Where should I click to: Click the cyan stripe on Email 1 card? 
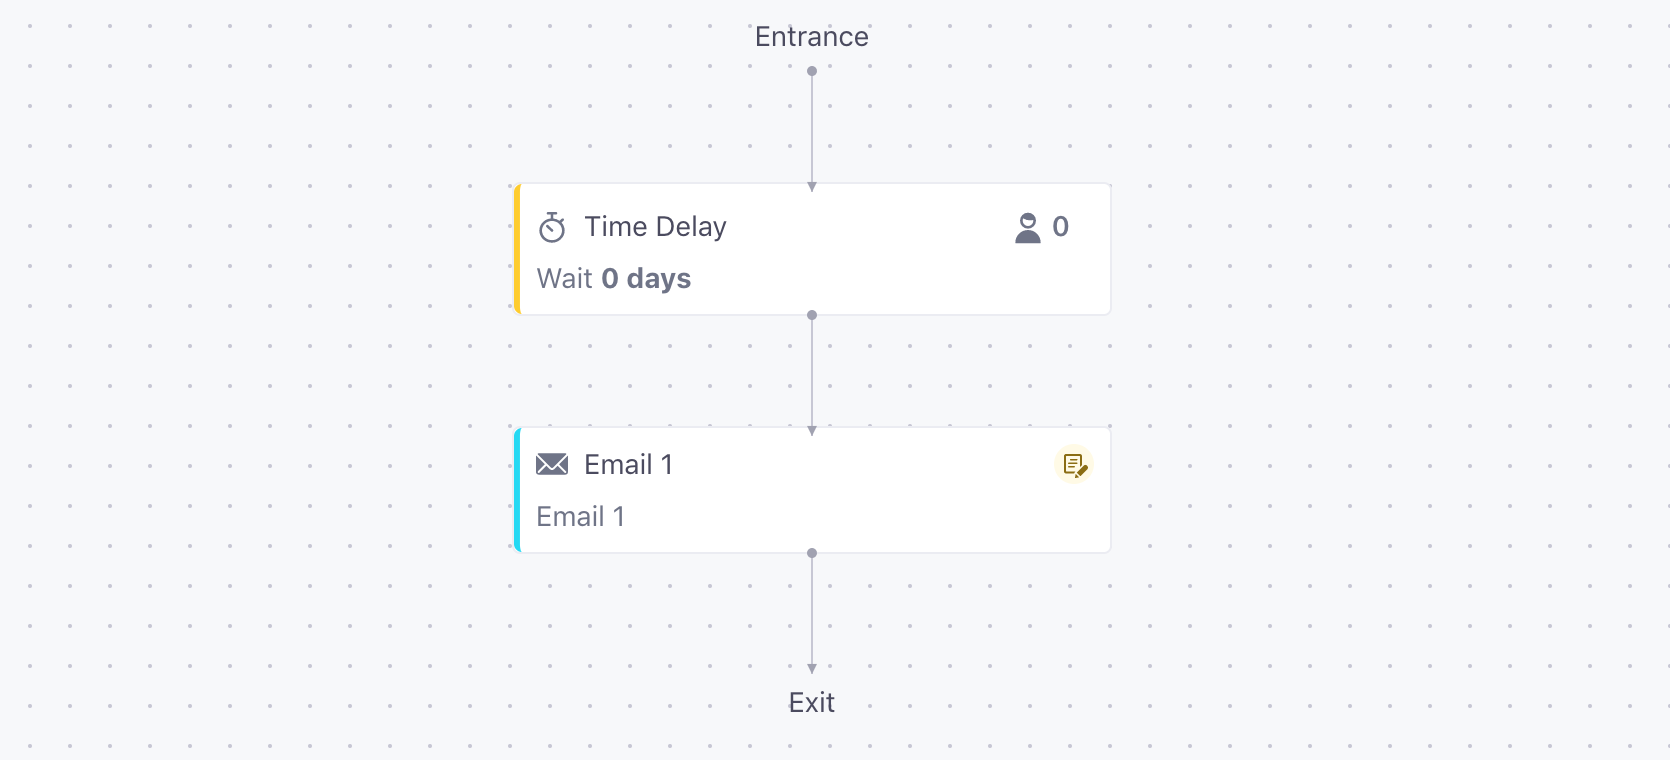[517, 490]
